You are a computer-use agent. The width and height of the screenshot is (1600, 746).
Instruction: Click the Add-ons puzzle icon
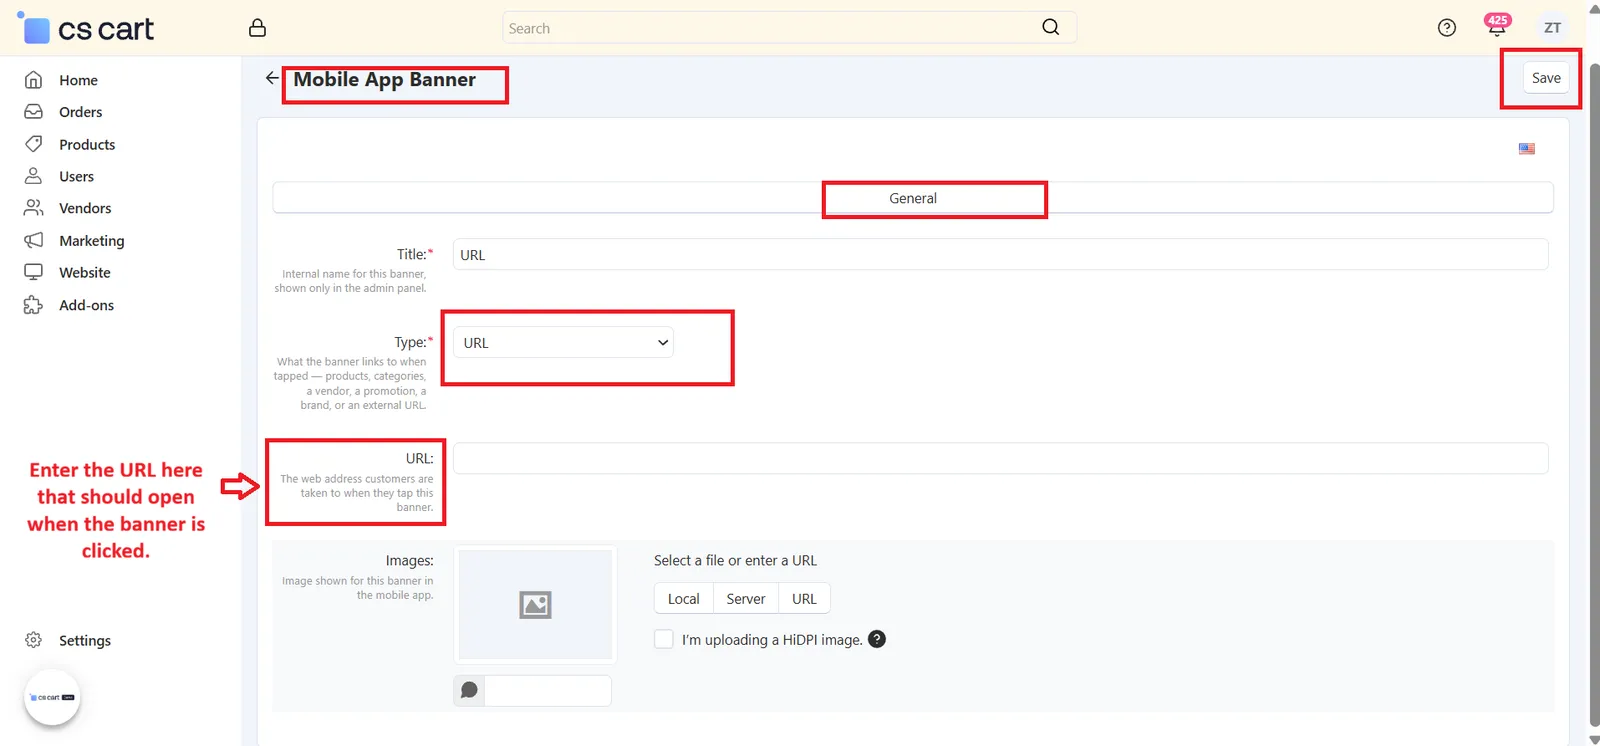coord(33,305)
